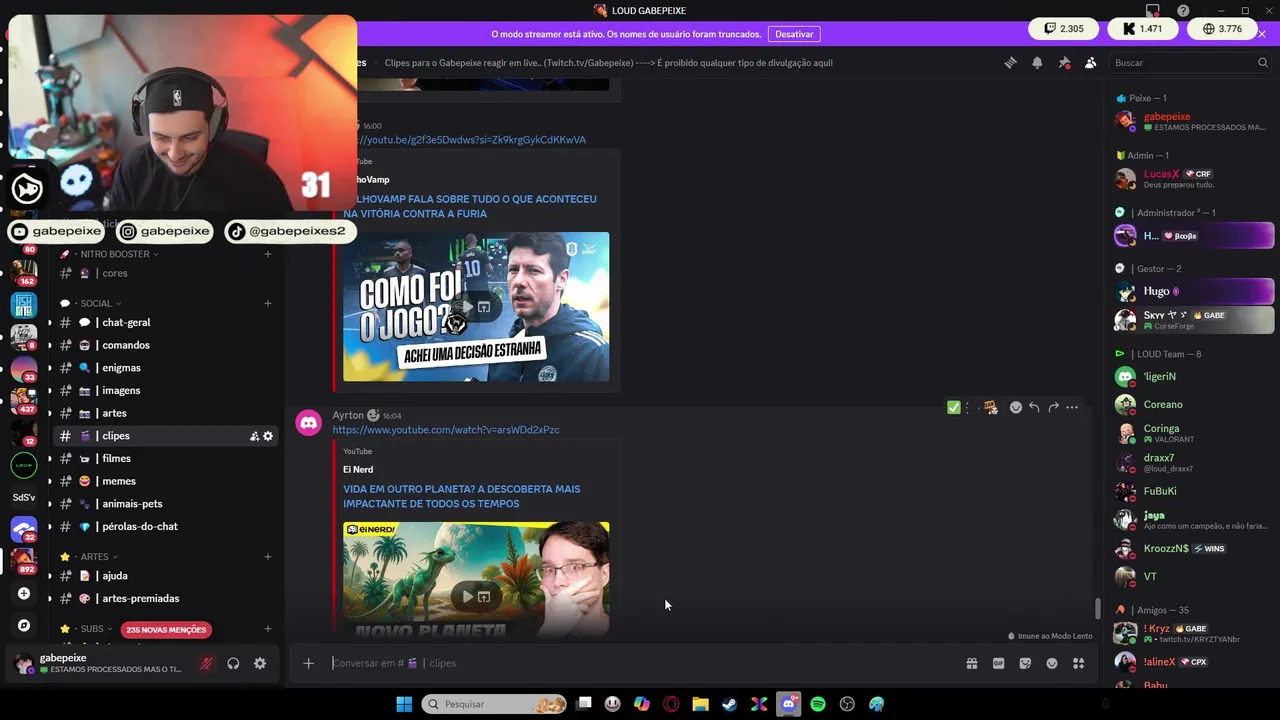The image size is (1280, 720).
Task: Add reaction to Ayrton's message
Action: (x=1016, y=407)
